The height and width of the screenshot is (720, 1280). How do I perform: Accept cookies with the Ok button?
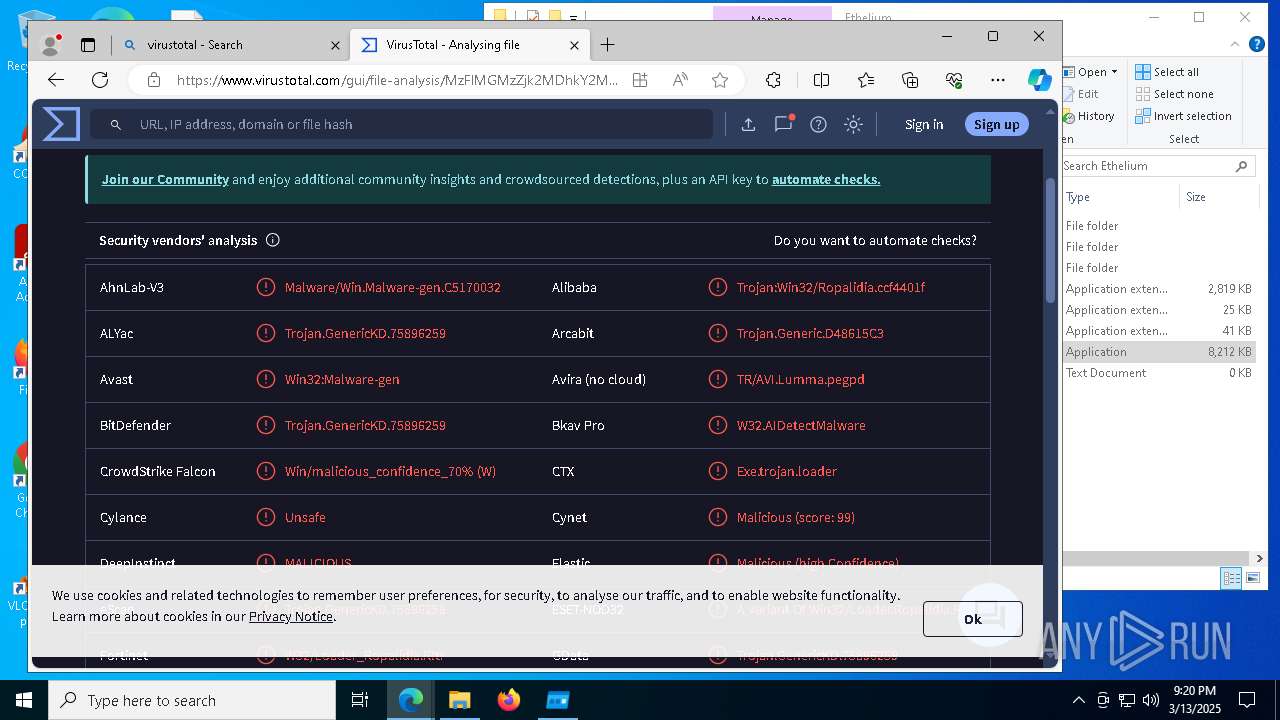tap(973, 619)
